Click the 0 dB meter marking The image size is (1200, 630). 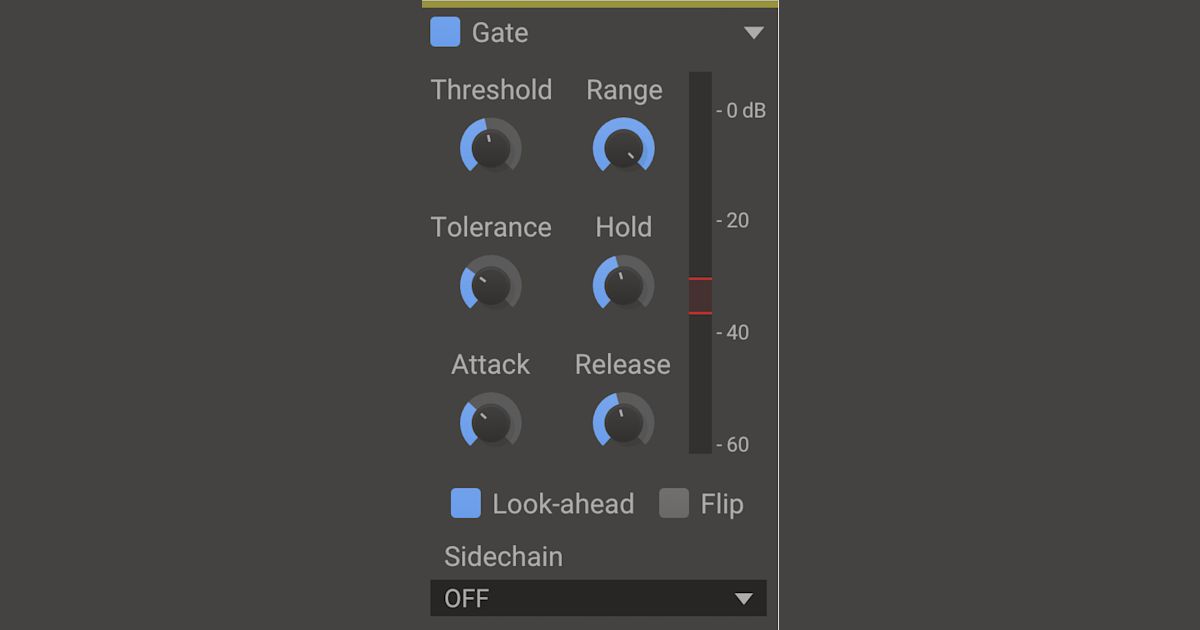[741, 110]
